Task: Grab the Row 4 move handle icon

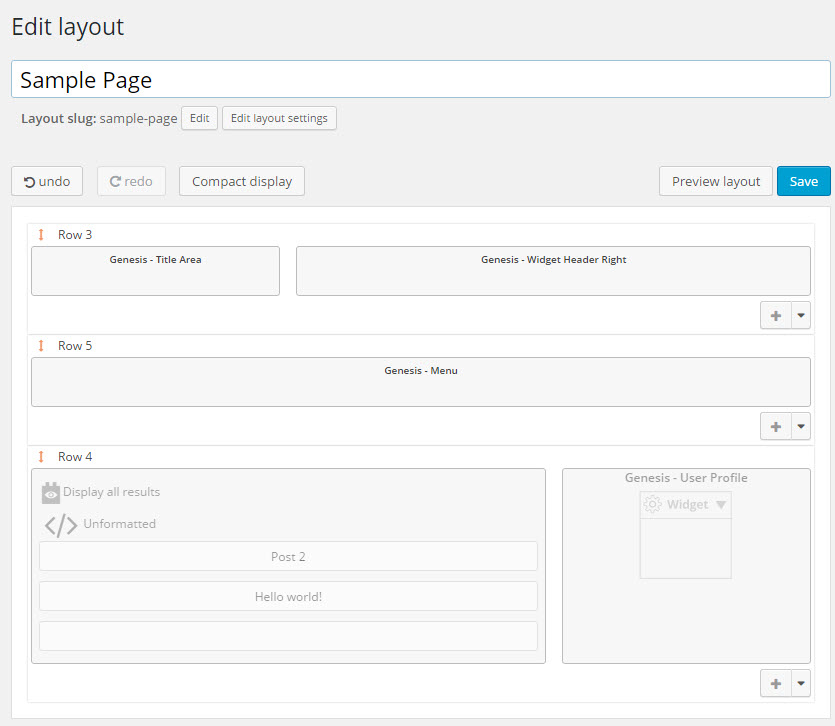Action: pos(41,456)
